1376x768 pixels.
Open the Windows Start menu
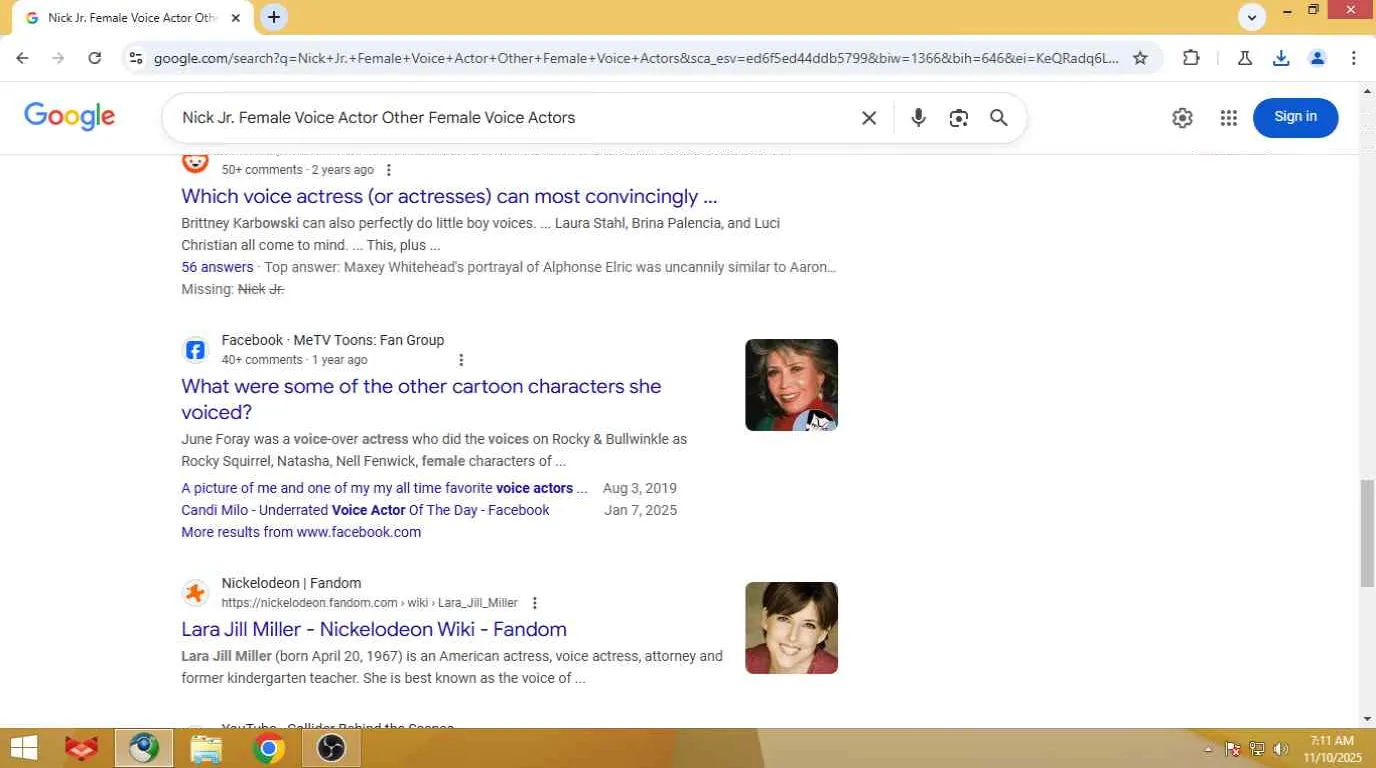23,748
